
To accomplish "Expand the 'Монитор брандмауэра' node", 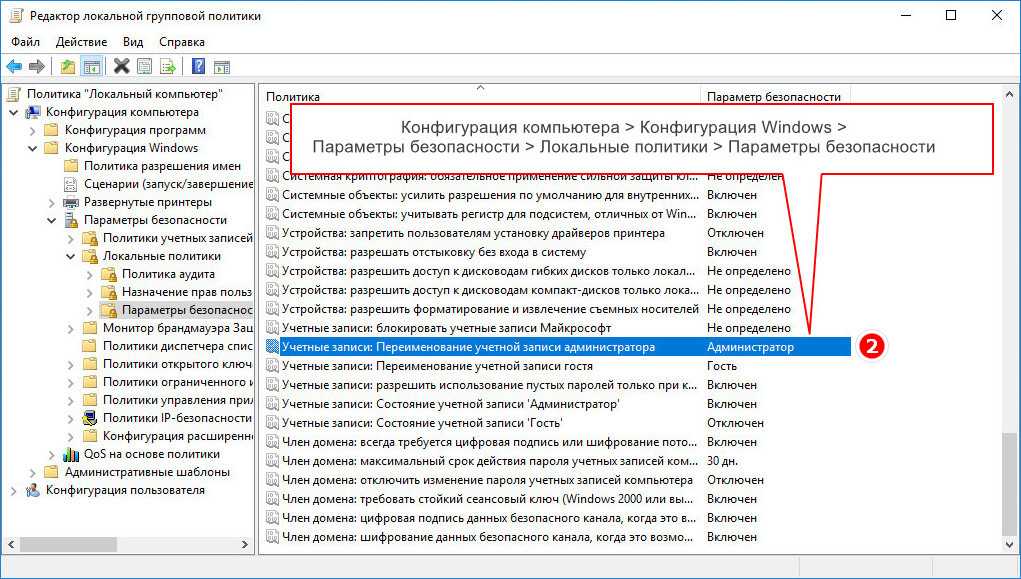I will coord(71,328).
